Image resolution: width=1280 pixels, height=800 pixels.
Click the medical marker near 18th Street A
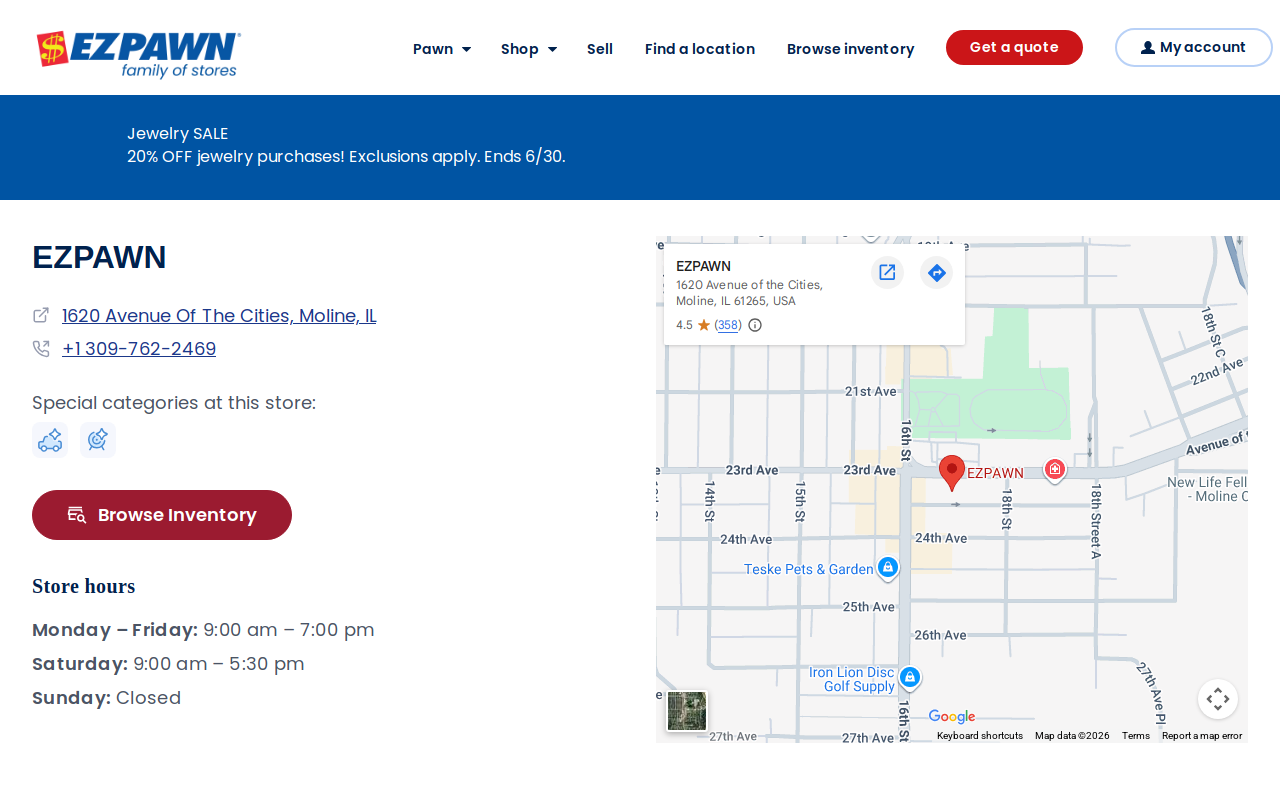click(1054, 469)
